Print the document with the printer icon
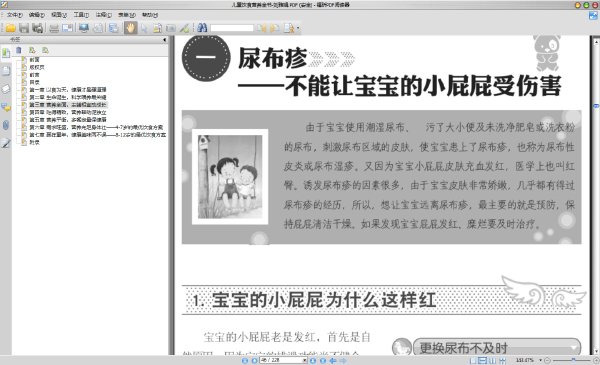The image size is (600, 365). coord(54,28)
